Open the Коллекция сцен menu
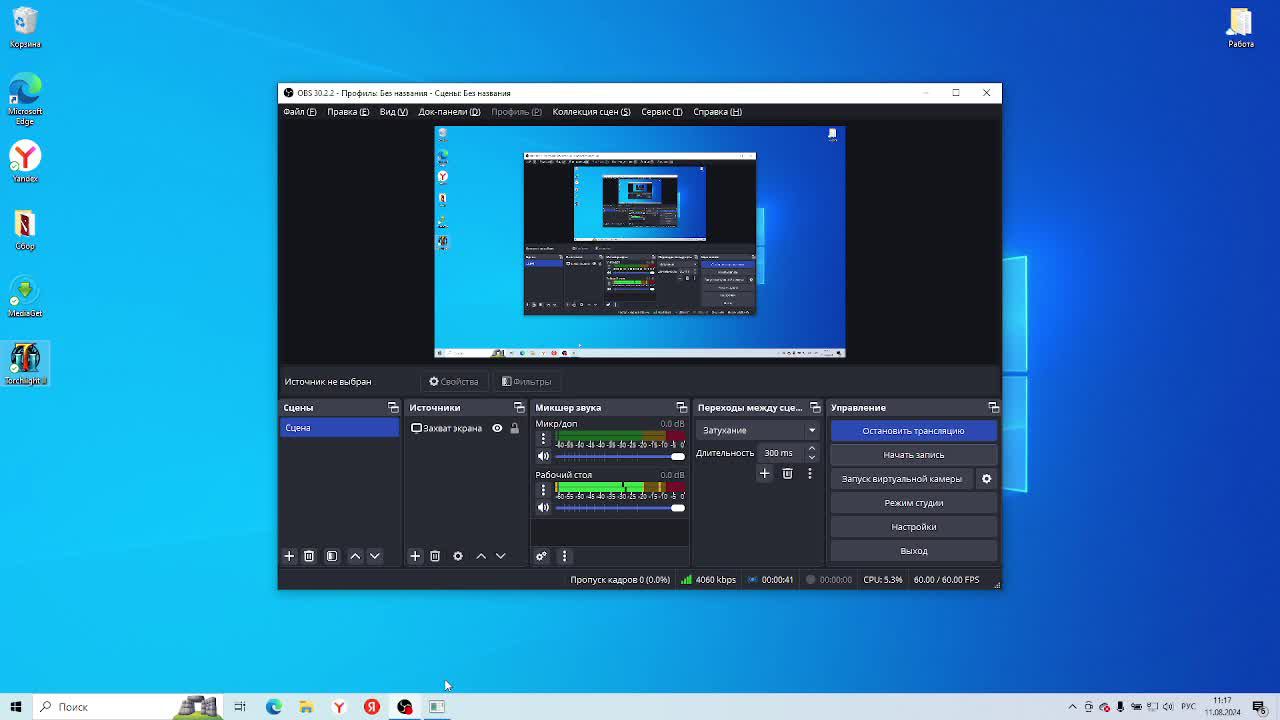1280x720 pixels. [591, 112]
